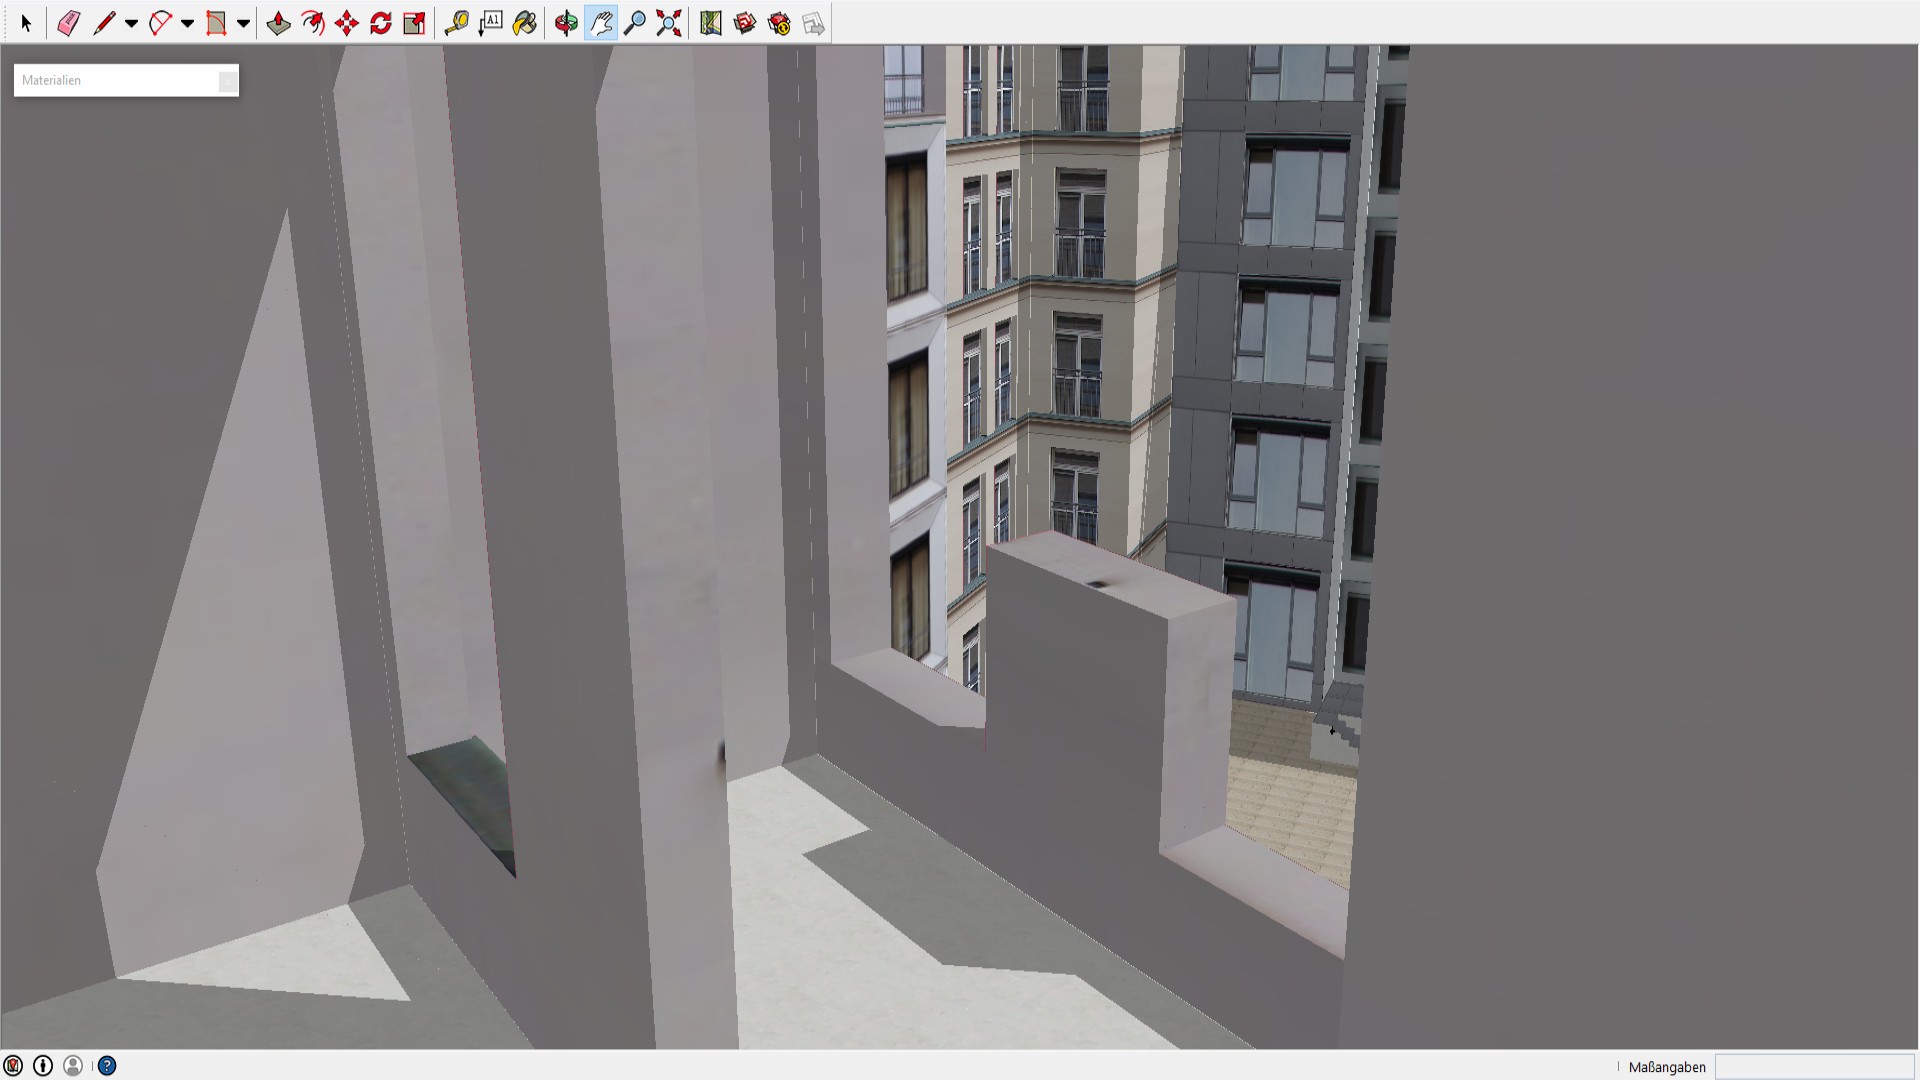Activate the Rotate tool
The height and width of the screenshot is (1080, 1920).
coord(380,23)
